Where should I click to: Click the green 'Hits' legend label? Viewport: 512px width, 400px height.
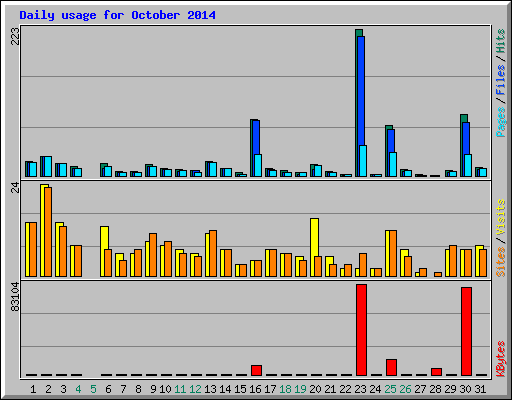[501, 41]
